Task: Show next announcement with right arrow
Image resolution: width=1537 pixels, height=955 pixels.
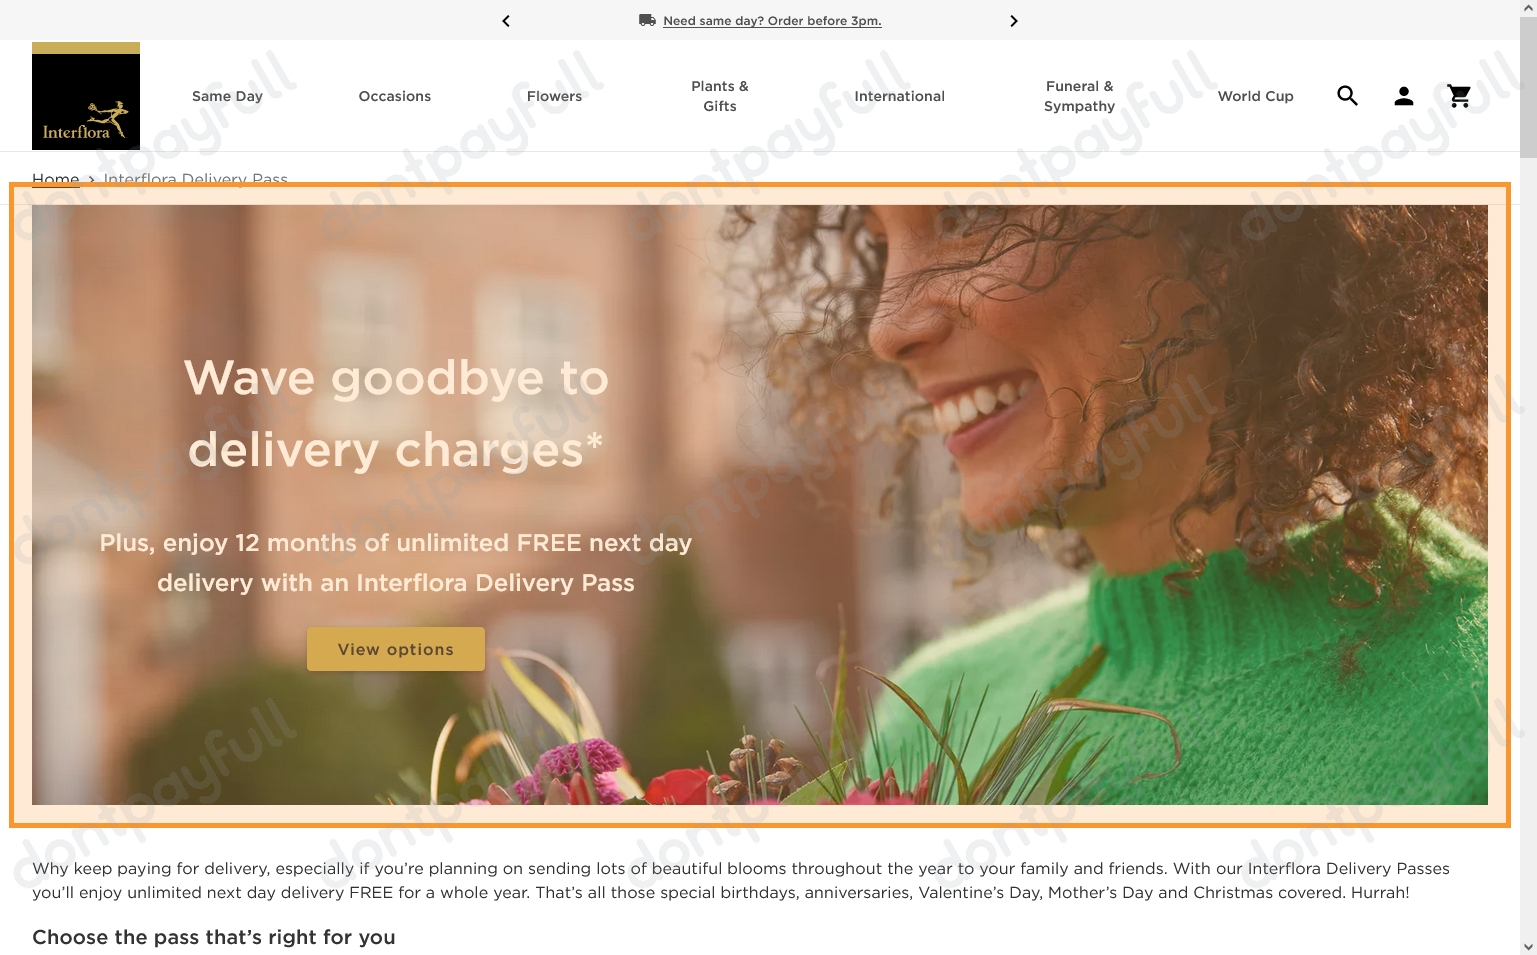Action: pyautogui.click(x=1013, y=20)
